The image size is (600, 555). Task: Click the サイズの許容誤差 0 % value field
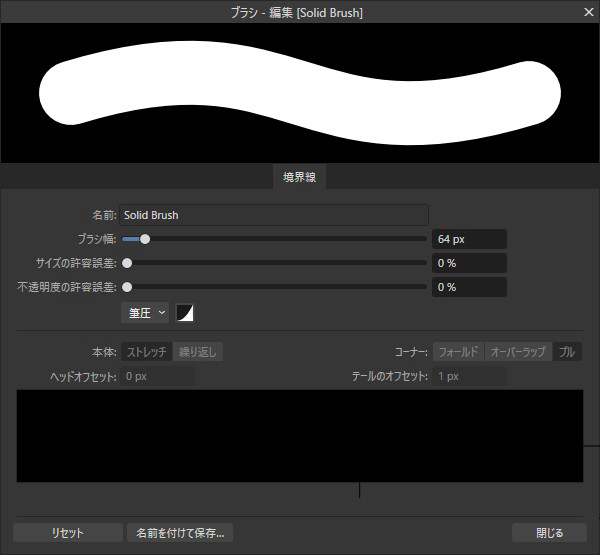[469, 263]
